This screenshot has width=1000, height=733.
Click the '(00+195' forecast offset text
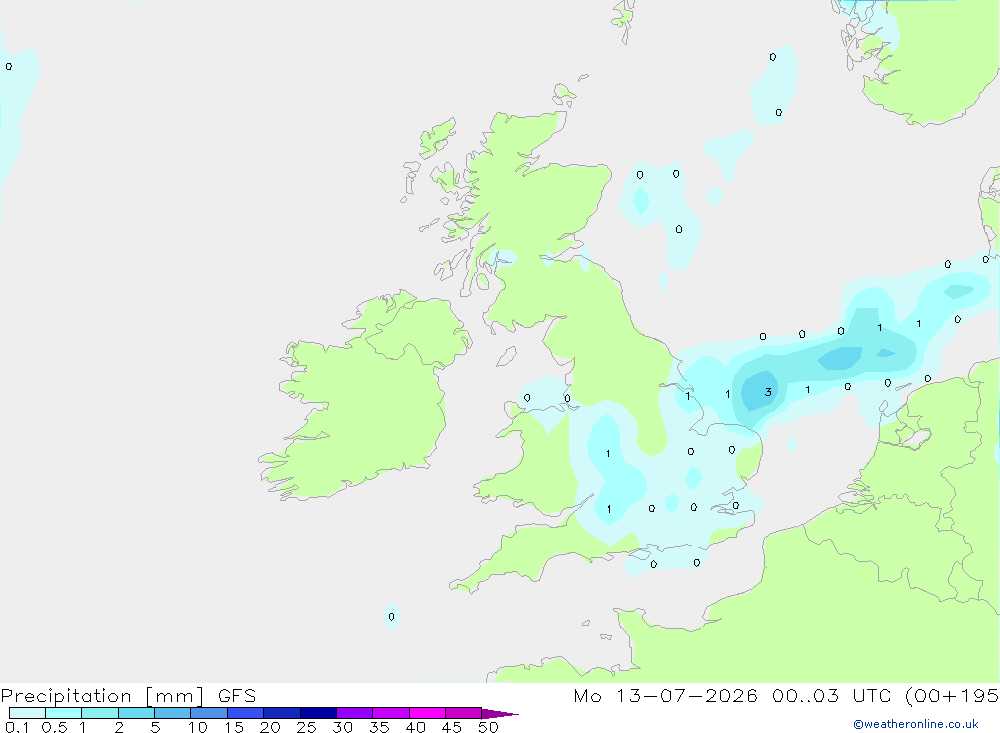(x=952, y=696)
